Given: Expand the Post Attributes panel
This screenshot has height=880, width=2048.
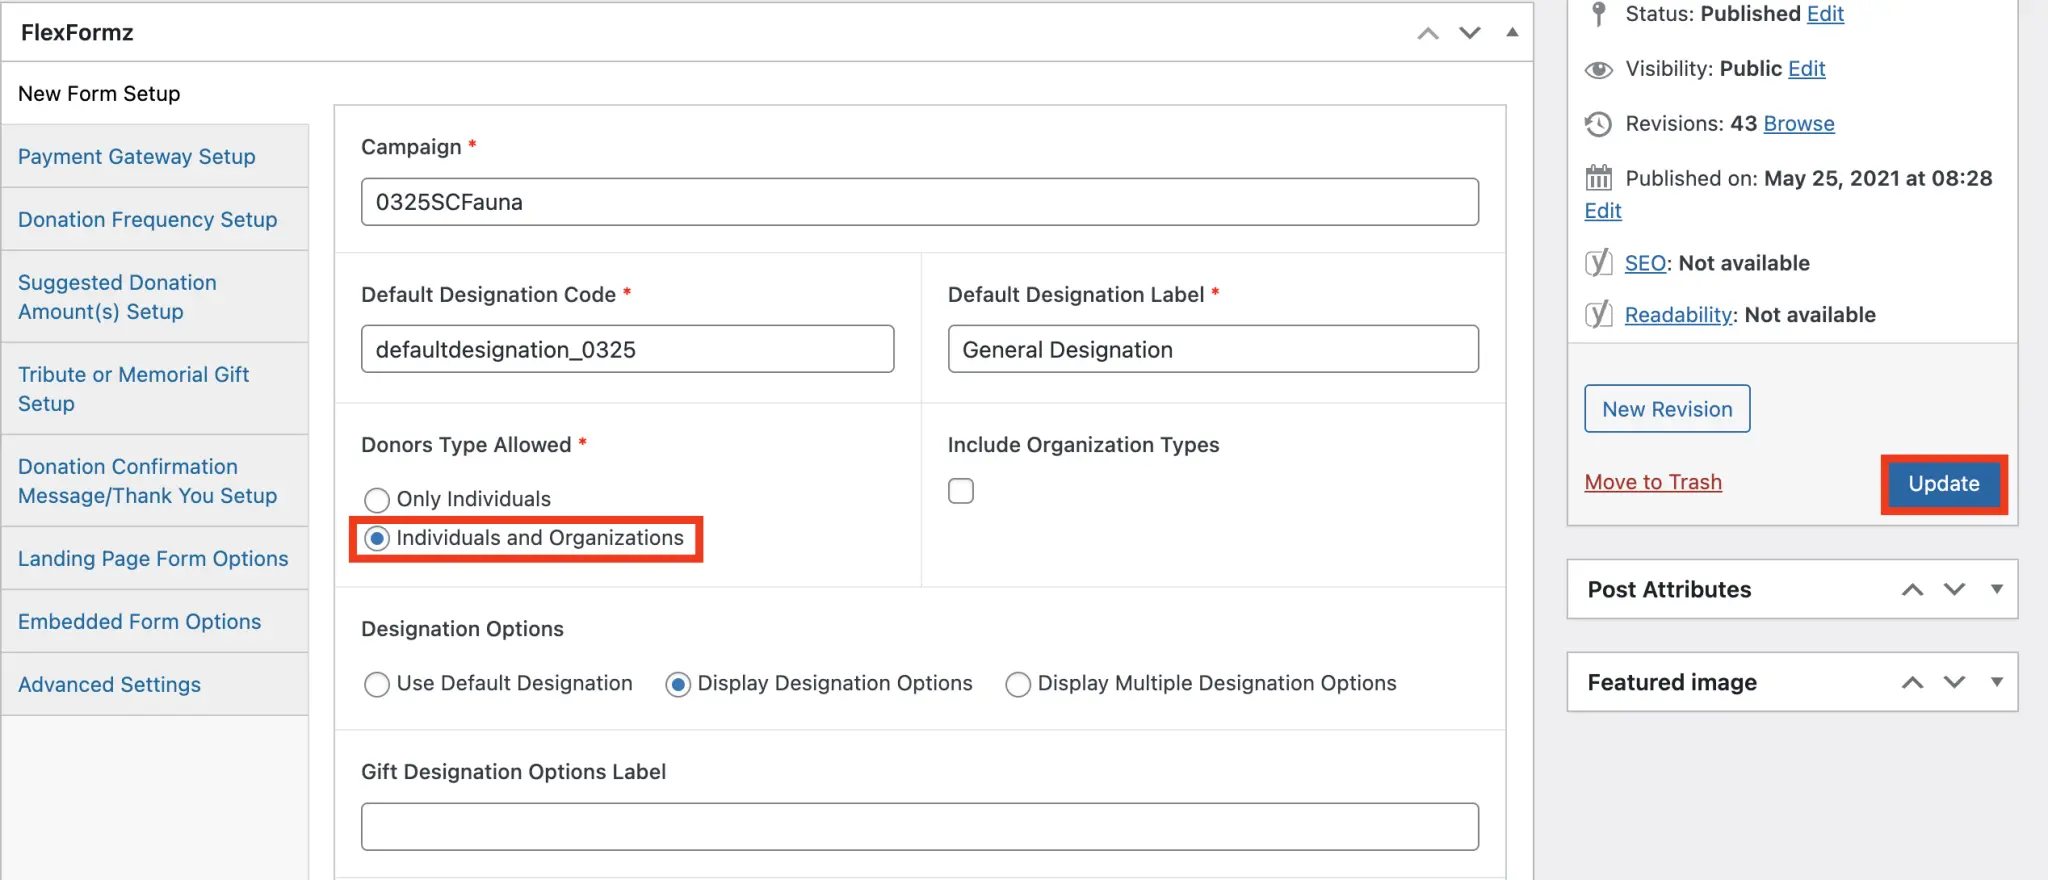Looking at the screenshot, I should click(1996, 589).
